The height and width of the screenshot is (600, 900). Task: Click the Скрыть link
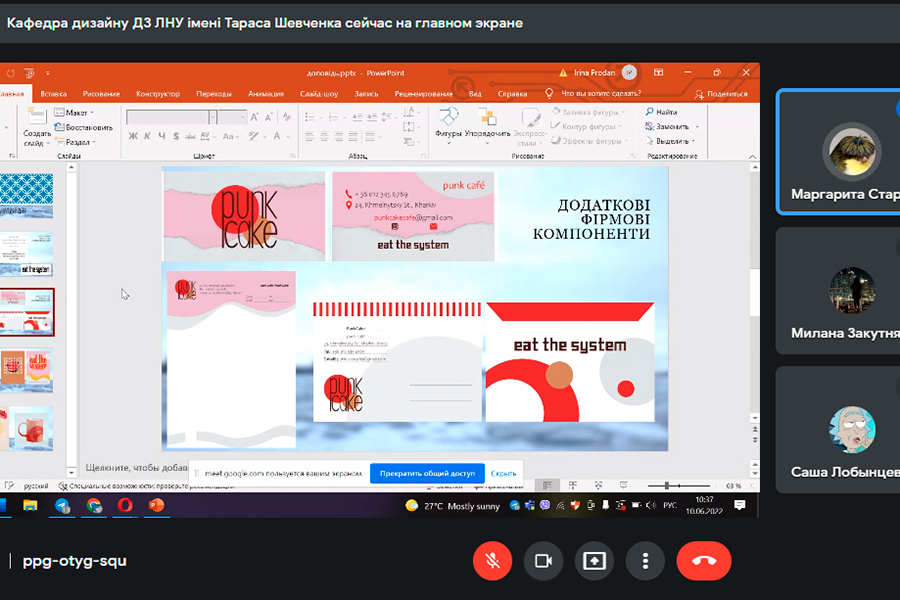504,474
